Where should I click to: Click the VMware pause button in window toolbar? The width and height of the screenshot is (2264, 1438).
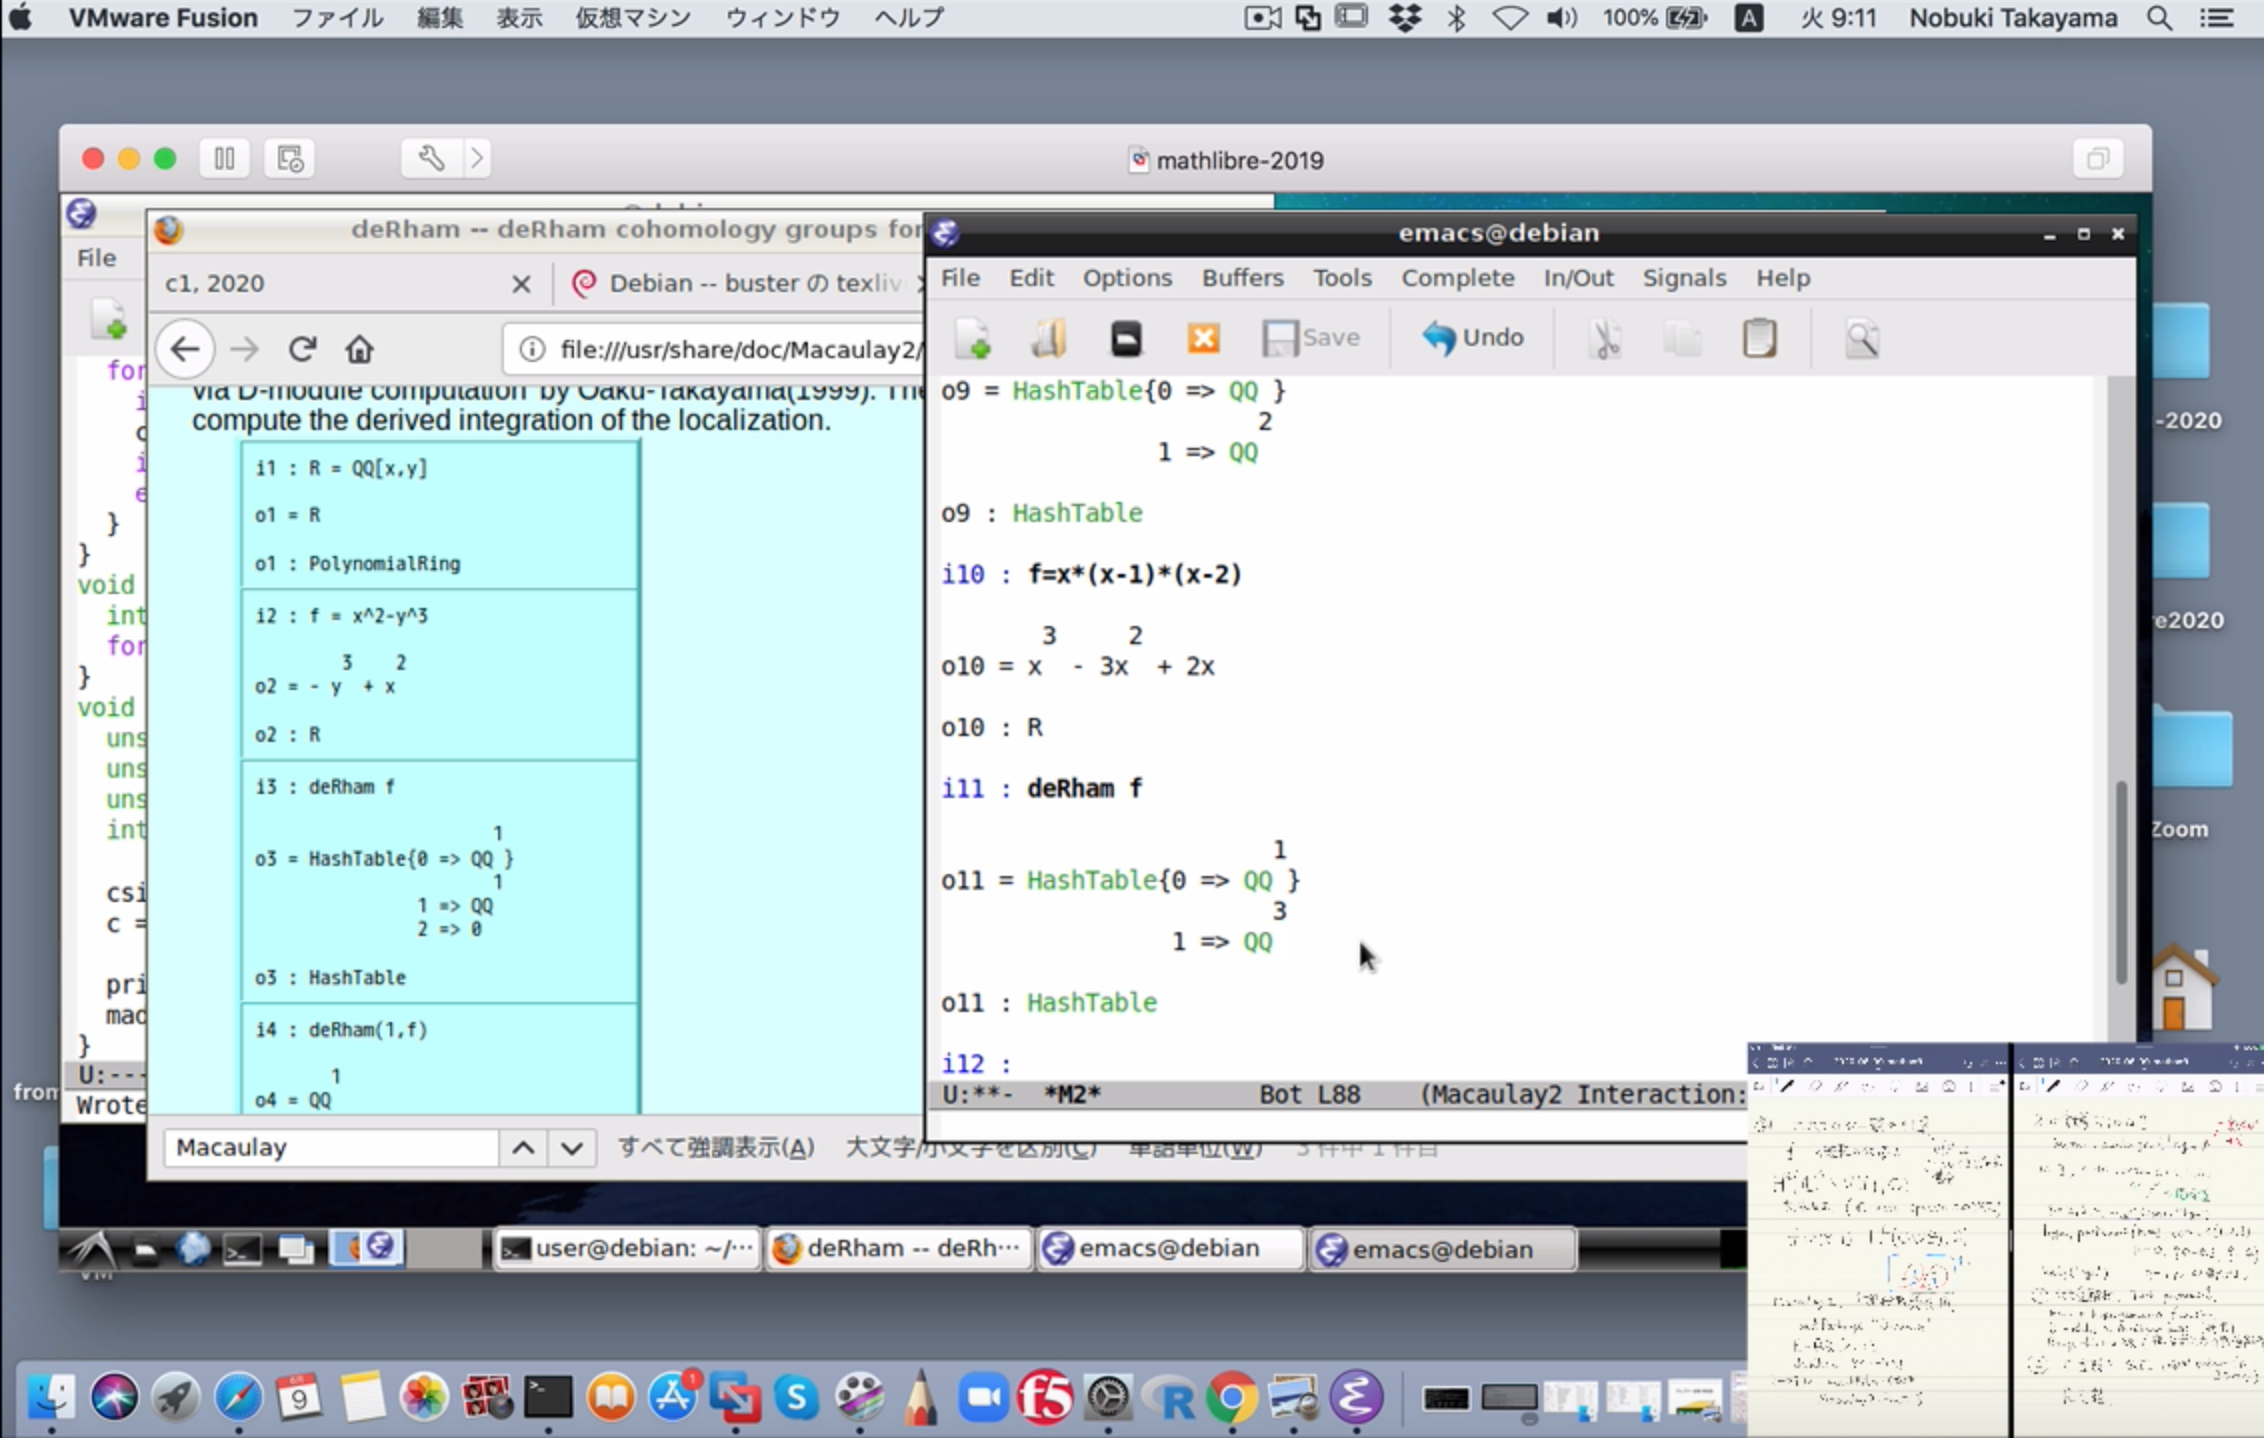(x=224, y=158)
